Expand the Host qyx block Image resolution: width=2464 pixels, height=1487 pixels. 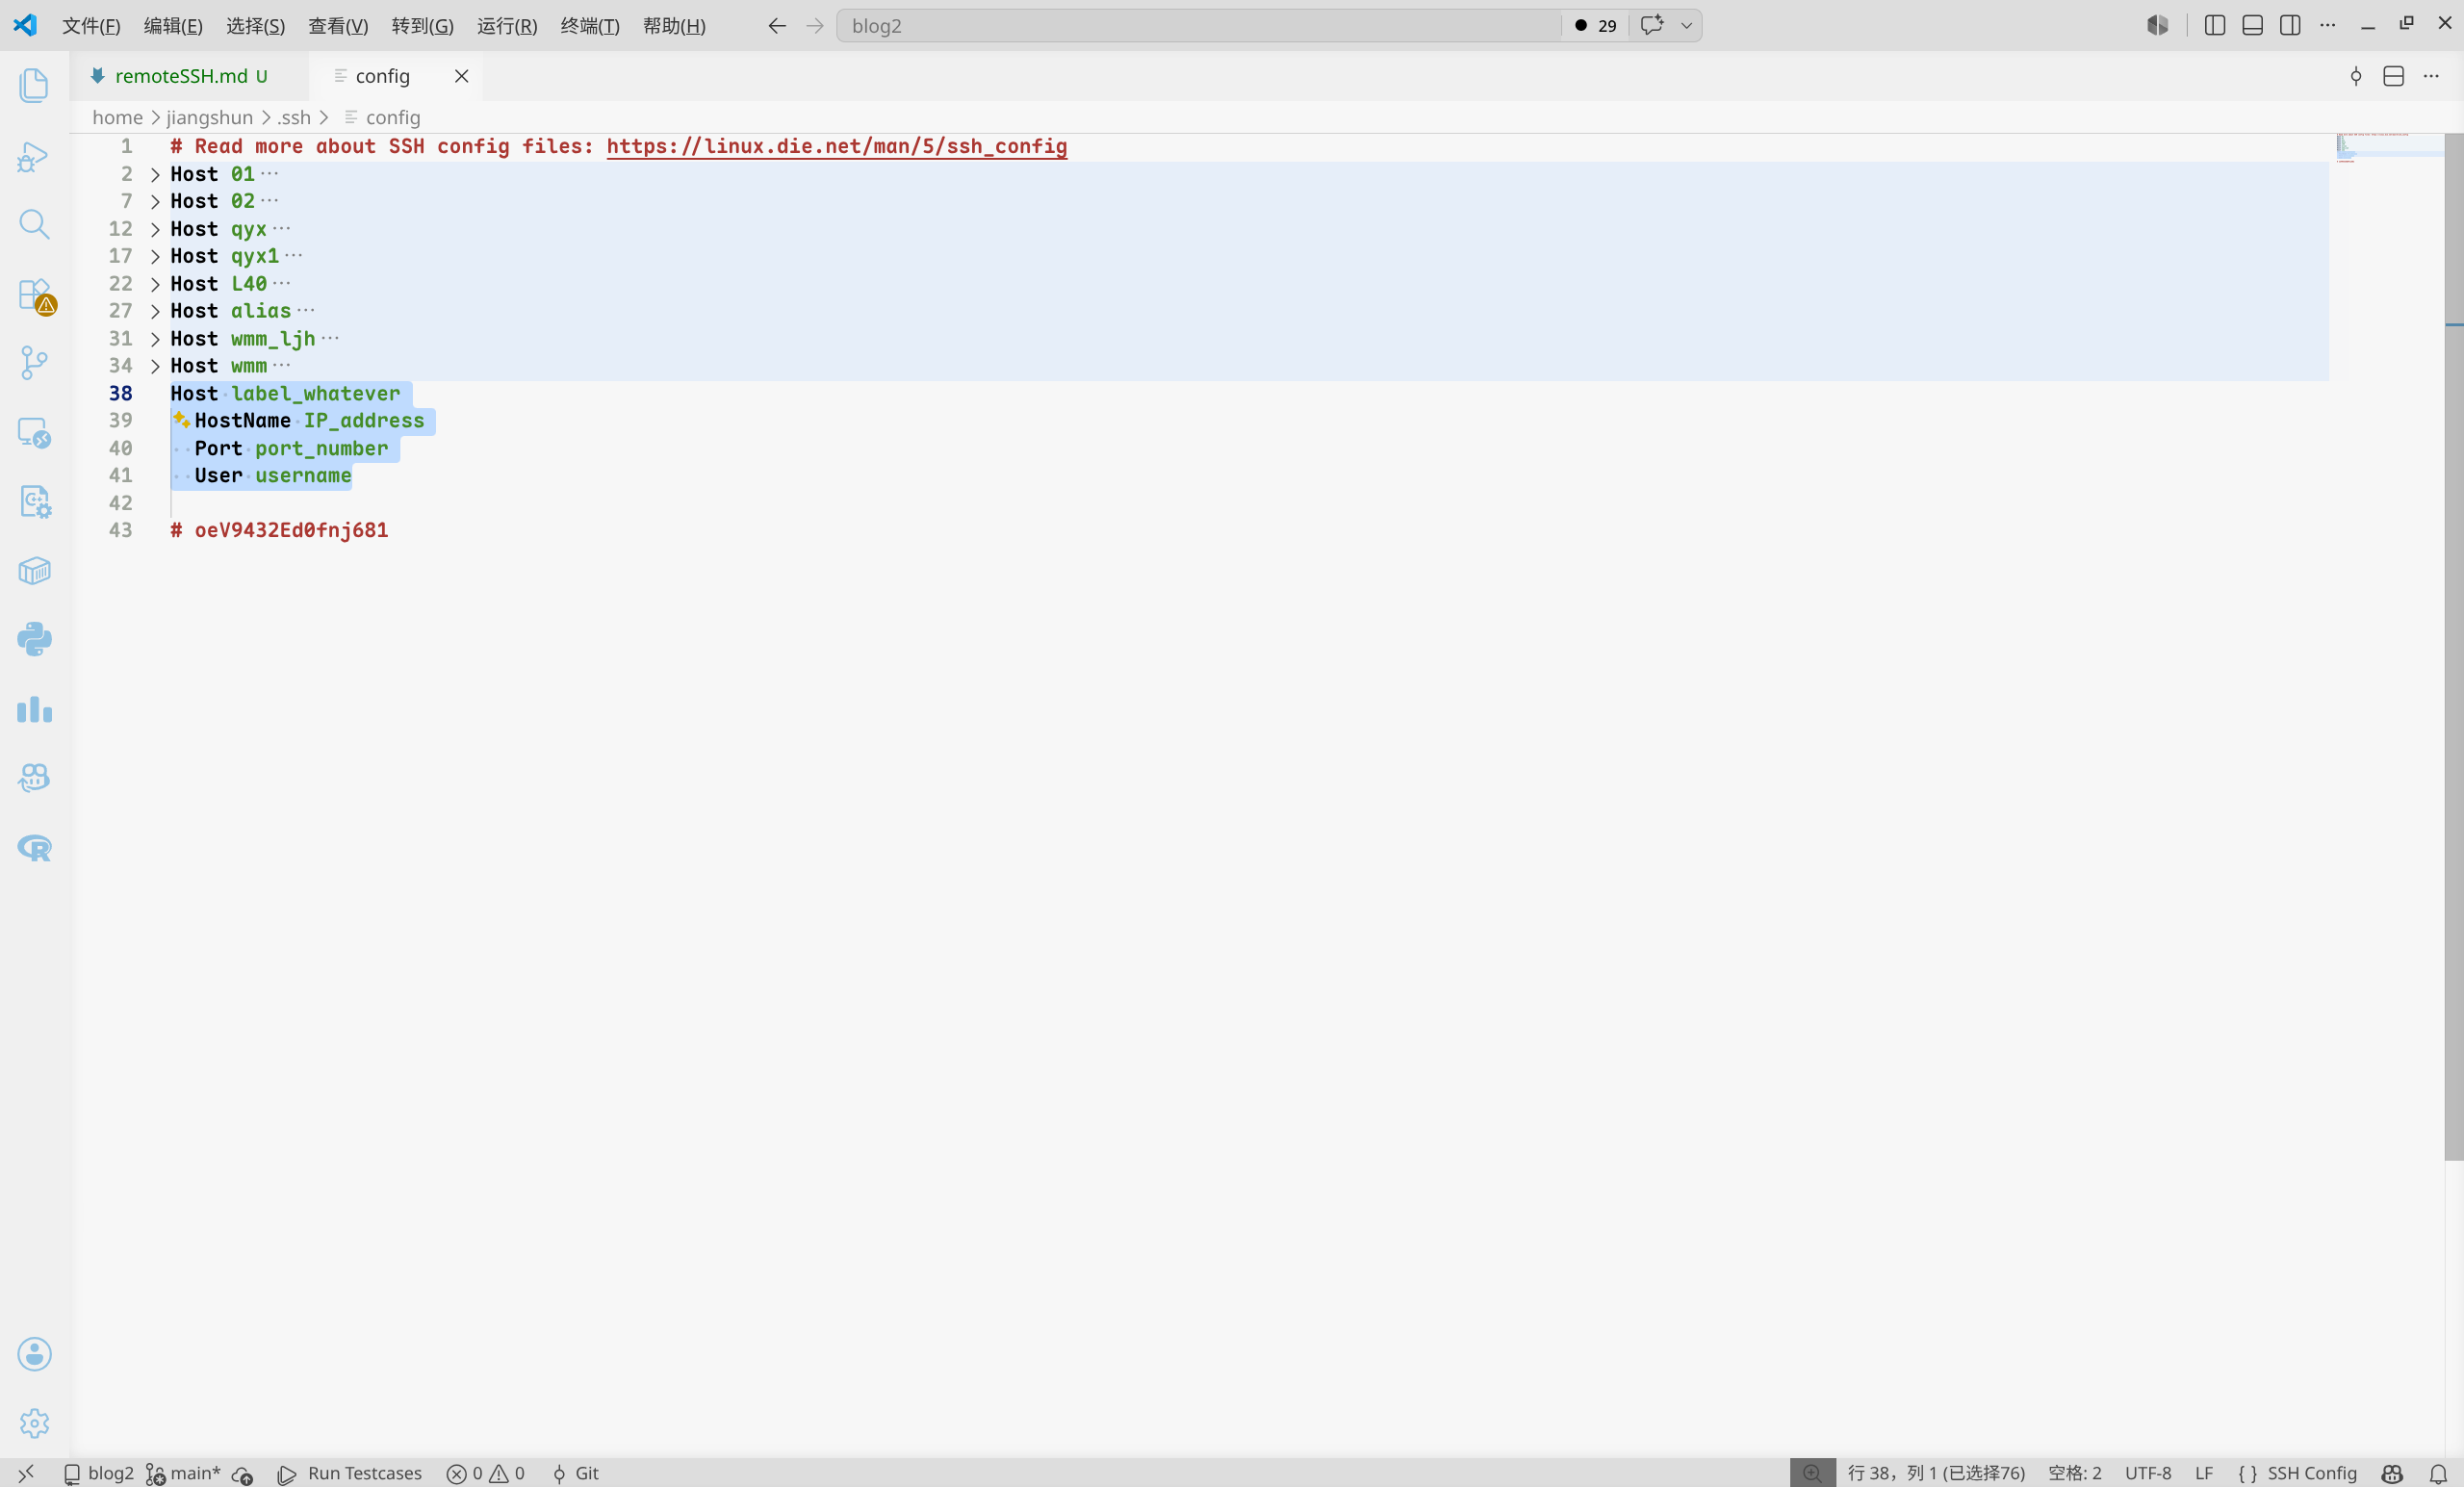pos(155,229)
